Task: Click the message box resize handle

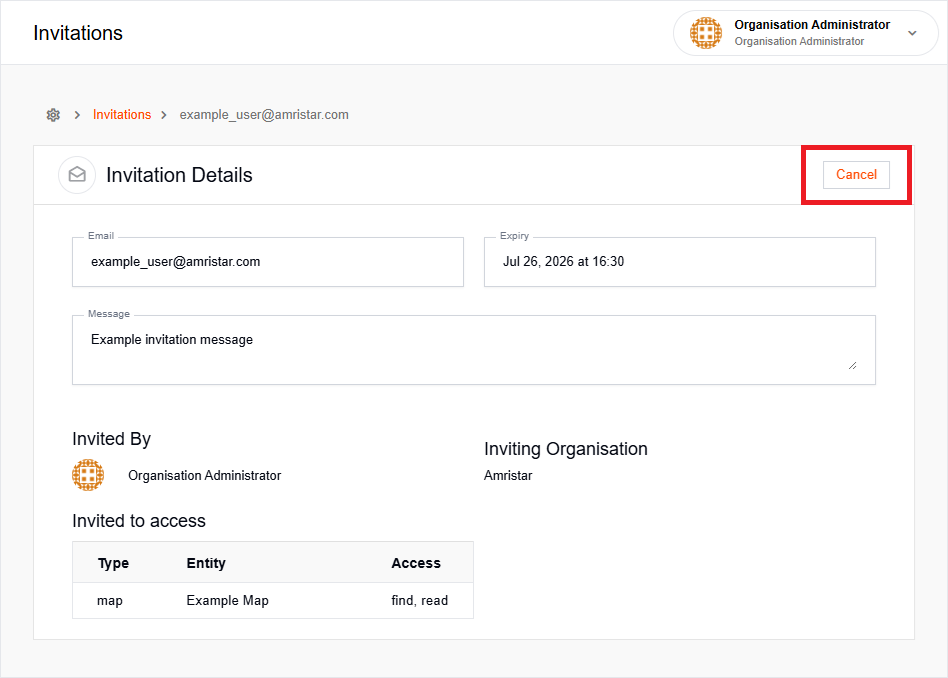Action: 852,365
